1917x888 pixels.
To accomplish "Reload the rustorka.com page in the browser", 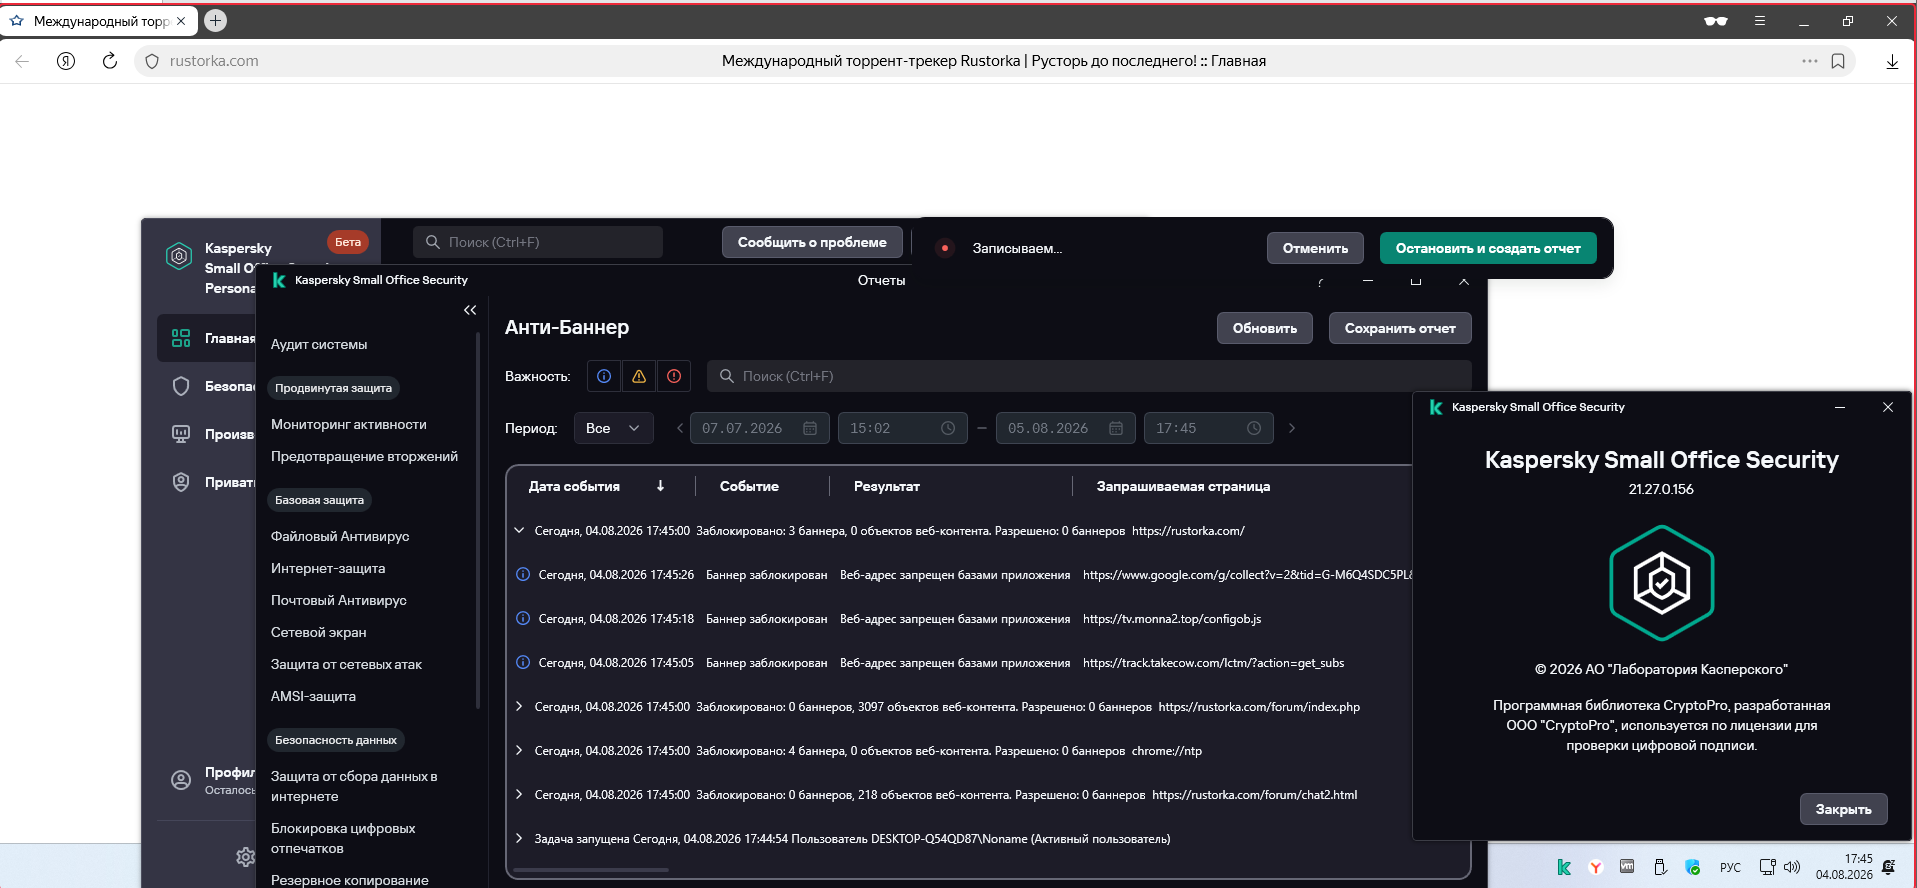I will tap(110, 61).
